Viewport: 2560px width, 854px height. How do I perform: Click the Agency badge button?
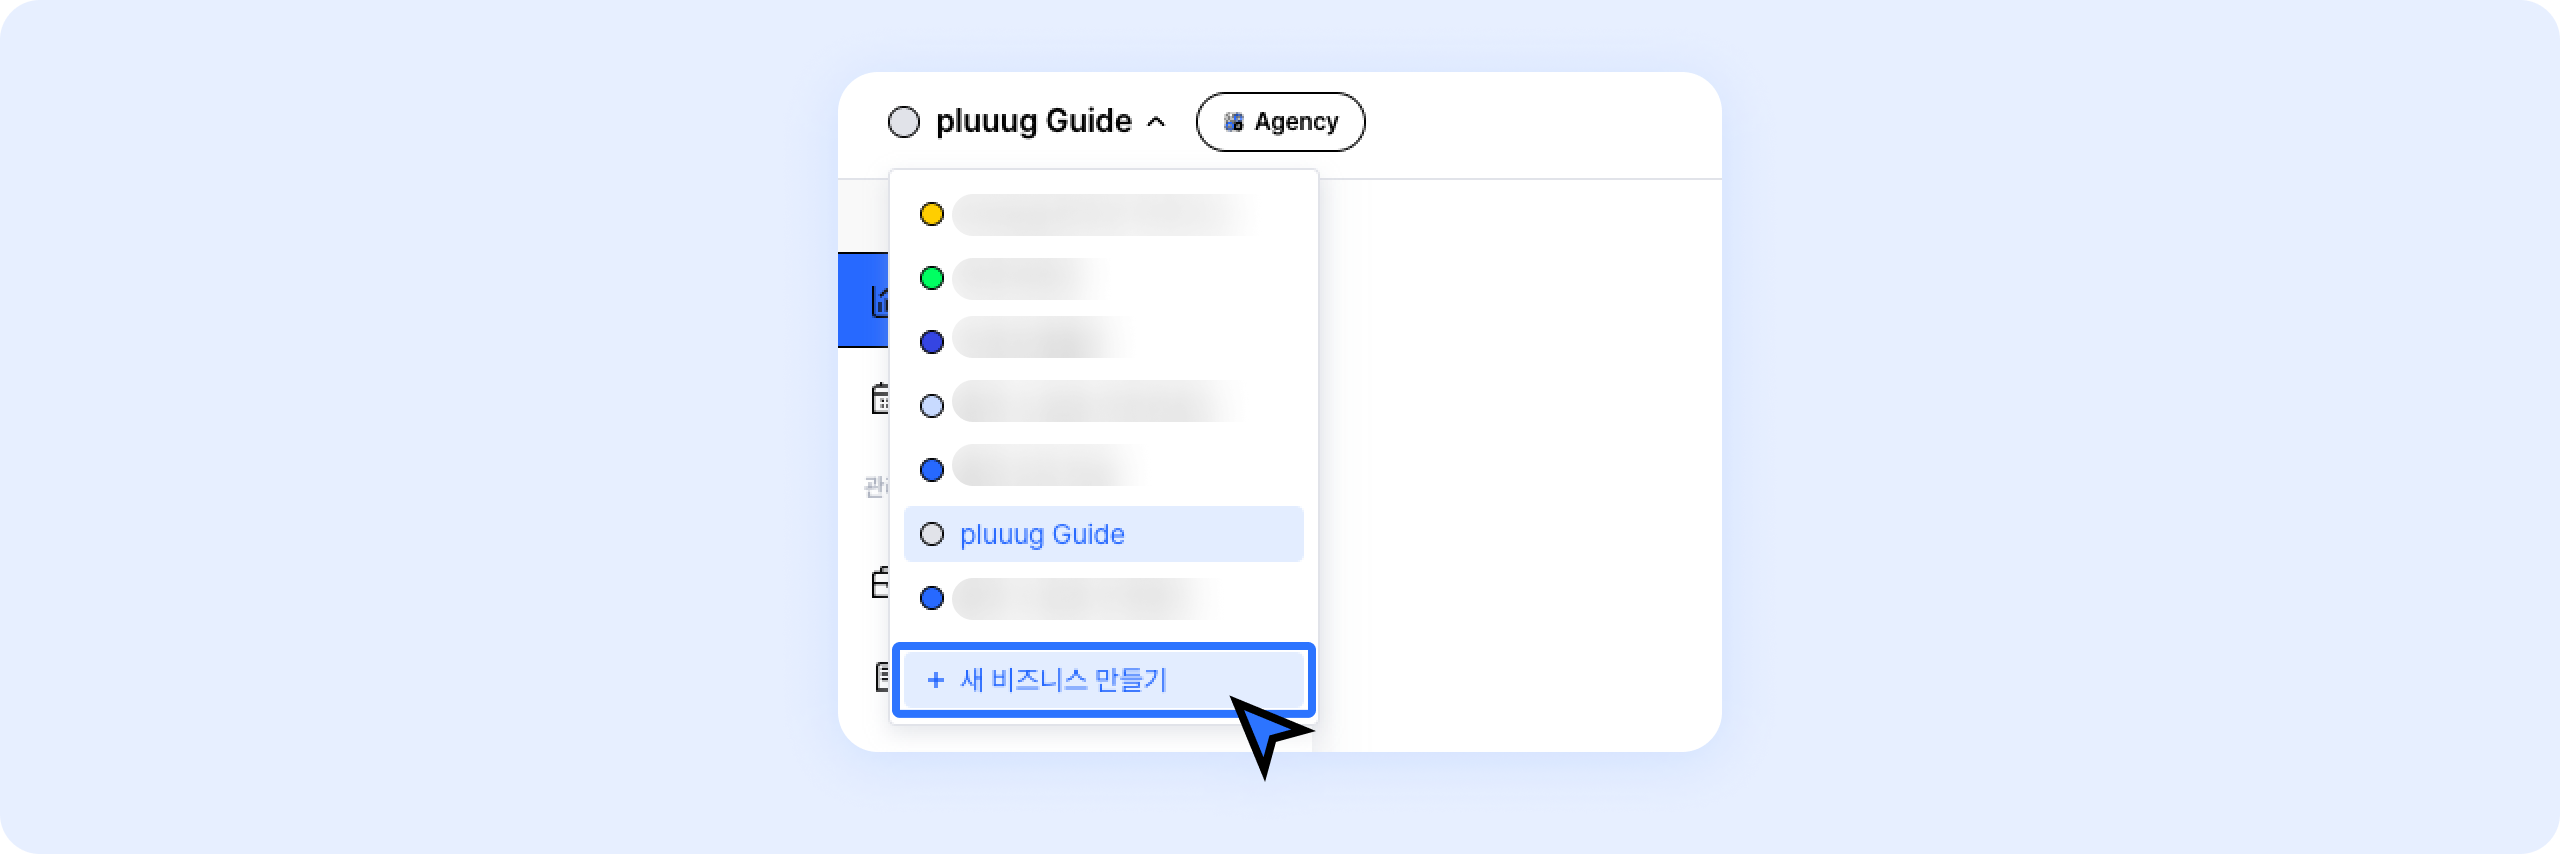click(1280, 122)
